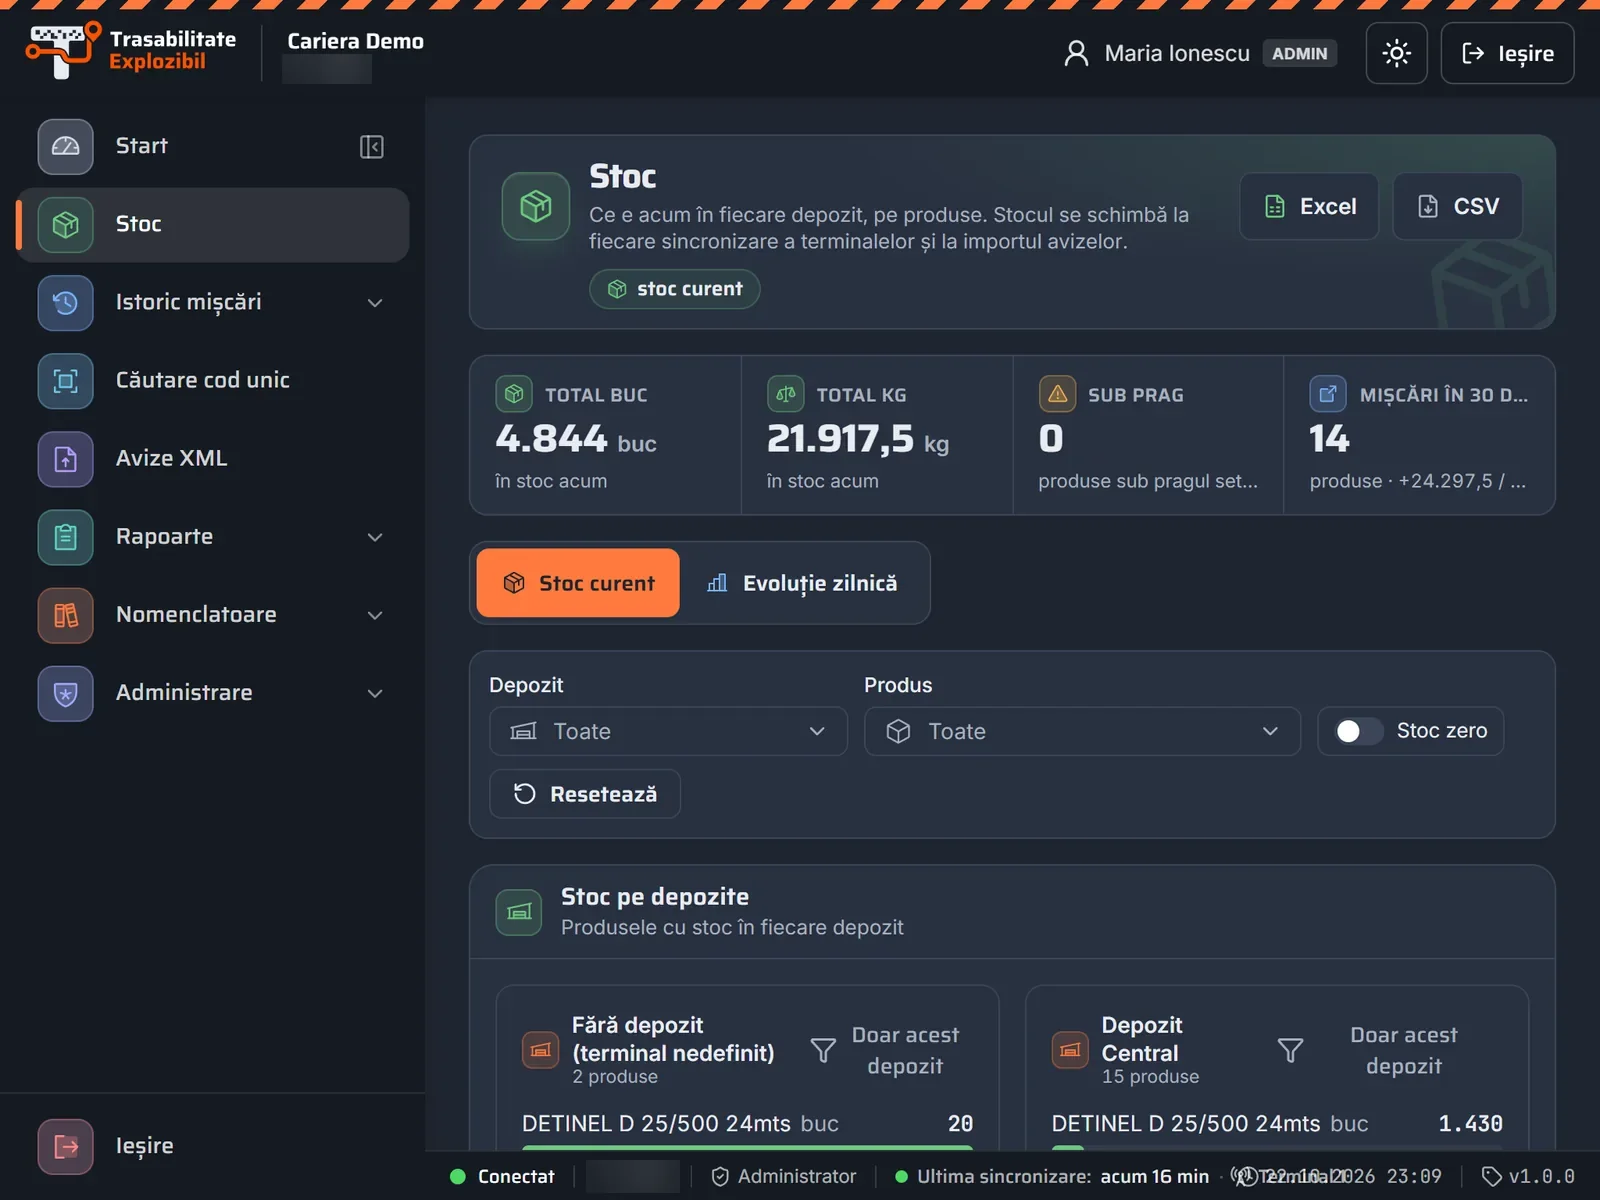Toggle the light theme sun icon
The width and height of the screenshot is (1600, 1200).
click(x=1396, y=53)
